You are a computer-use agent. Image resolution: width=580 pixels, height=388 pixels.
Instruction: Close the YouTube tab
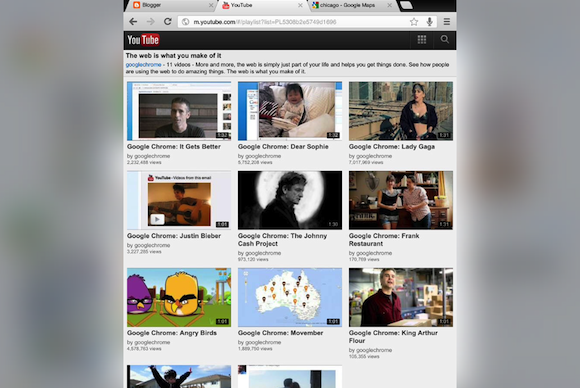[300, 5]
